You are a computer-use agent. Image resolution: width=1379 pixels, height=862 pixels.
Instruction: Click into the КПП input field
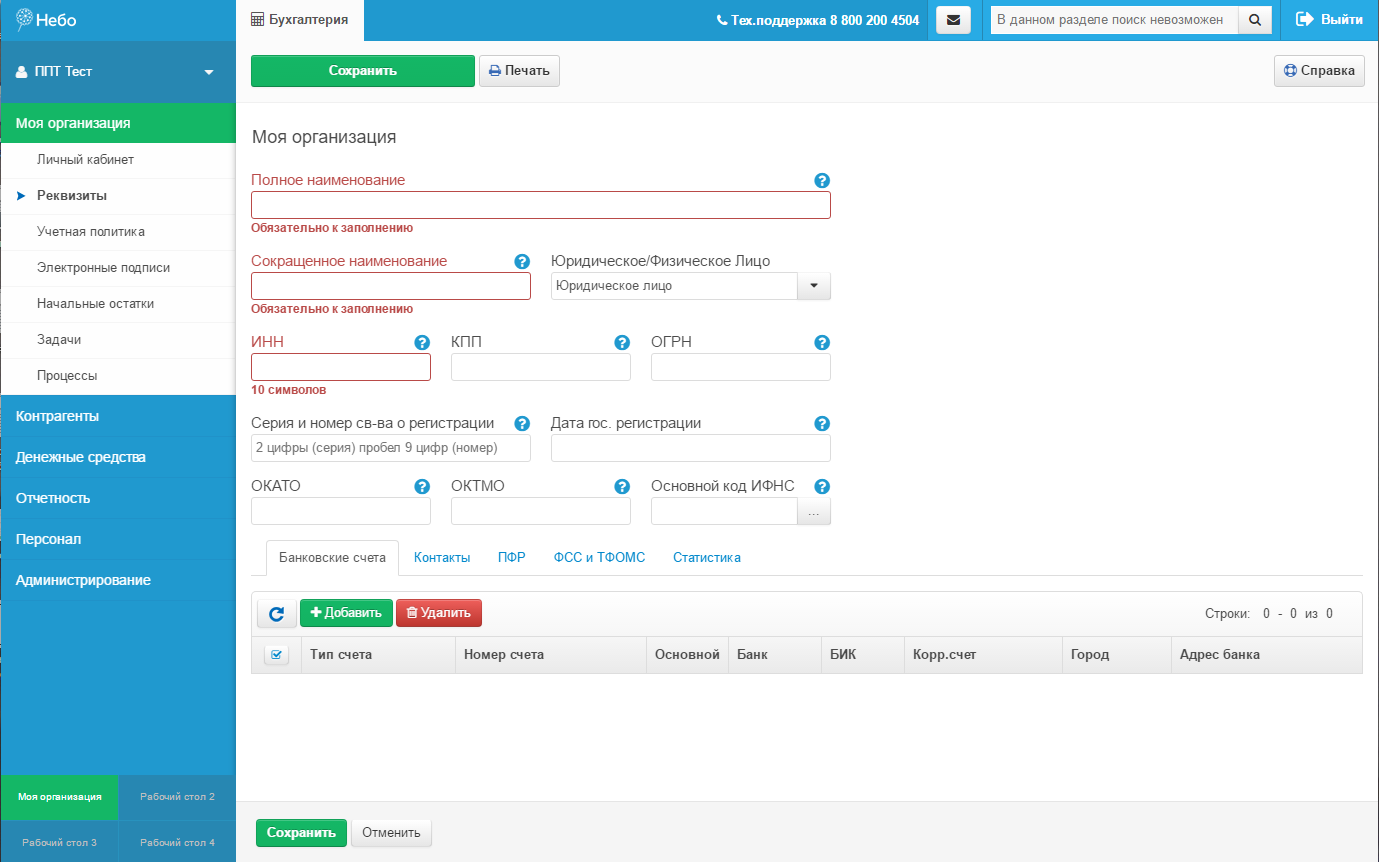(x=541, y=368)
